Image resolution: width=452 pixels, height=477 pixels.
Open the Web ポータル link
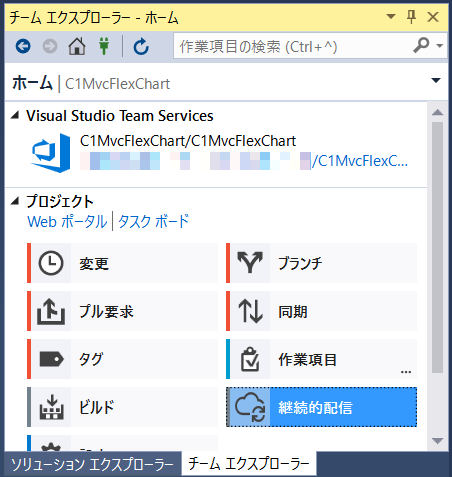click(67, 222)
